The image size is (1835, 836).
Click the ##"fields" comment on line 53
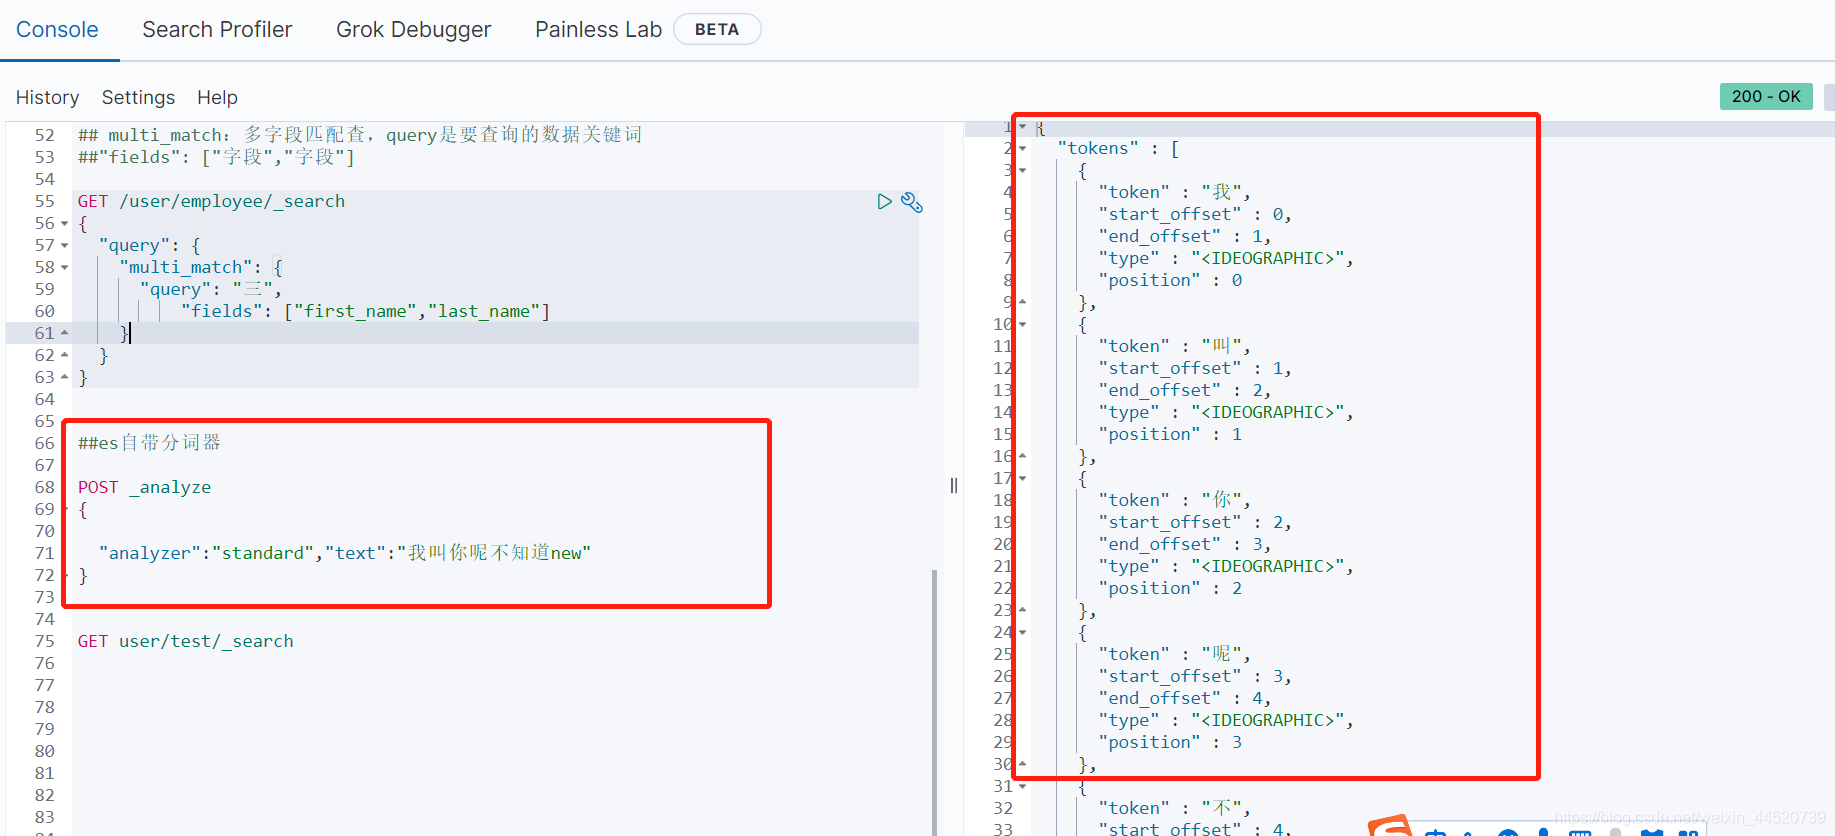coord(217,158)
